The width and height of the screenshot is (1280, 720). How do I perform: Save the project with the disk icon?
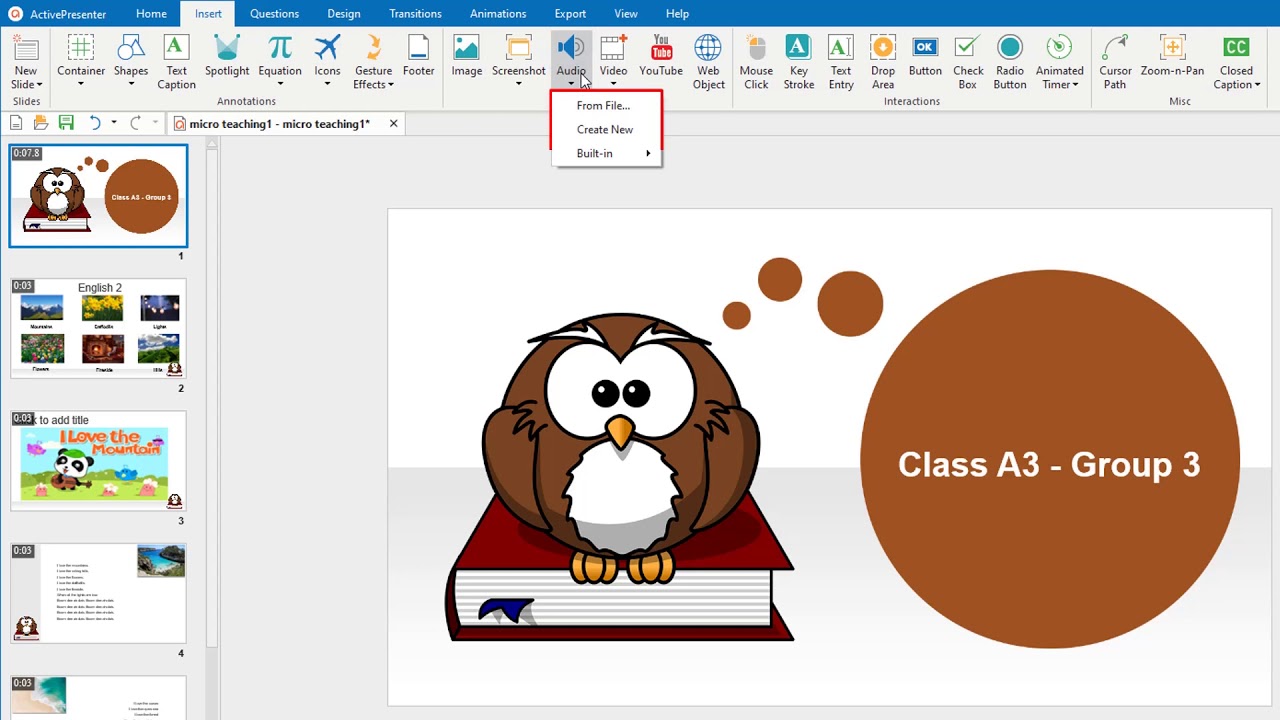(66, 123)
